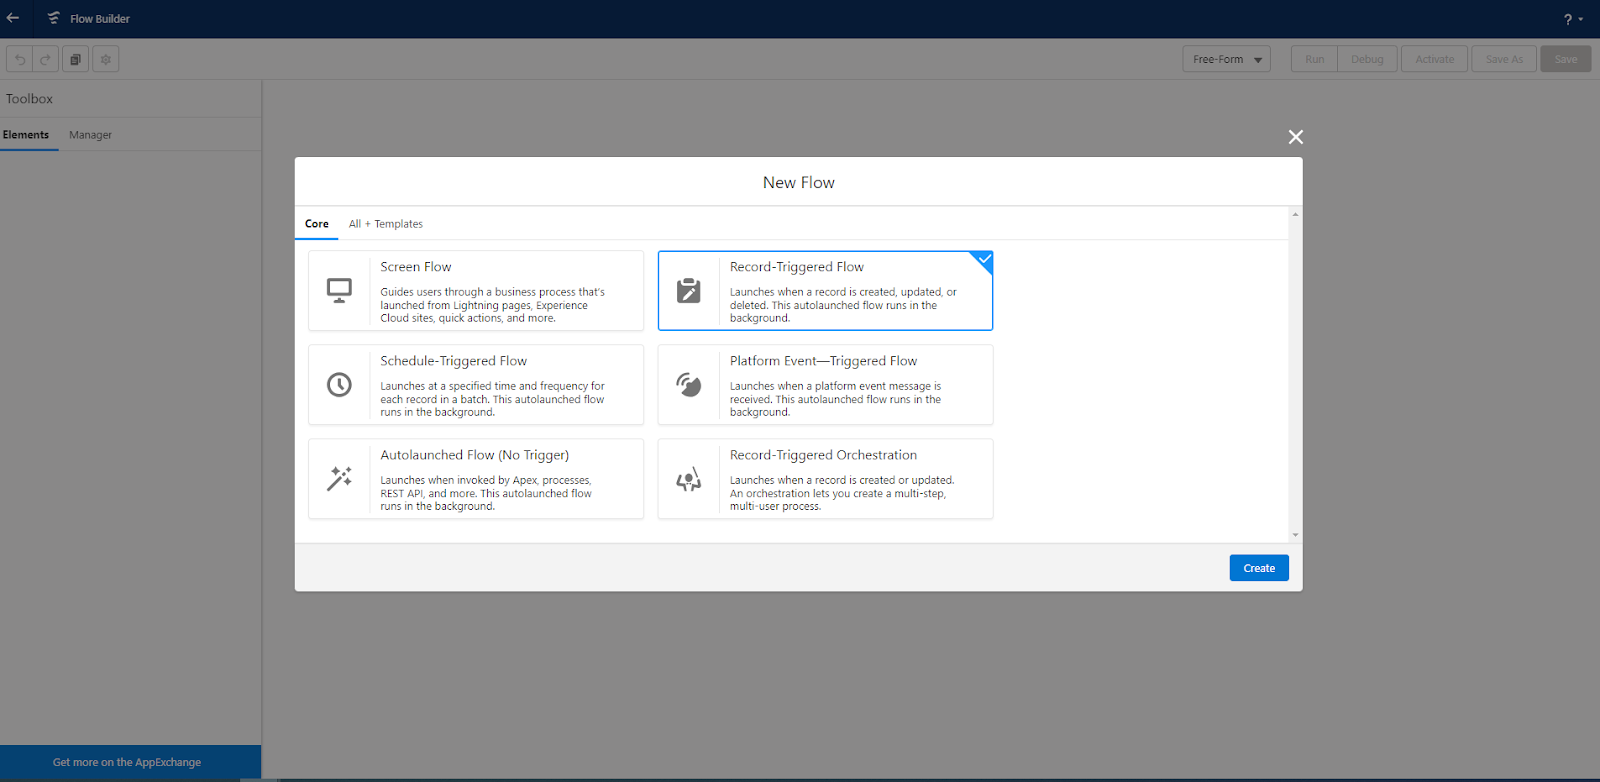Select Record-Triggered Flow title
Screen dimensions: 1600x782
(x=797, y=267)
